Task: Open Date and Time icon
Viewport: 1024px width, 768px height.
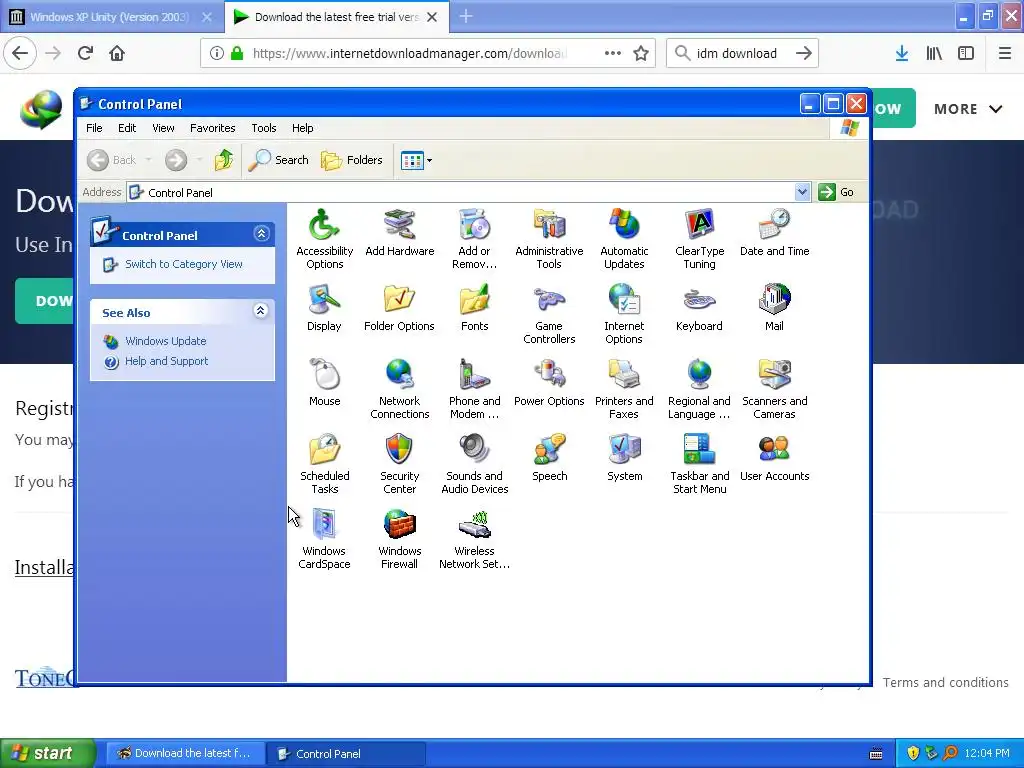Action: pyautogui.click(x=775, y=233)
